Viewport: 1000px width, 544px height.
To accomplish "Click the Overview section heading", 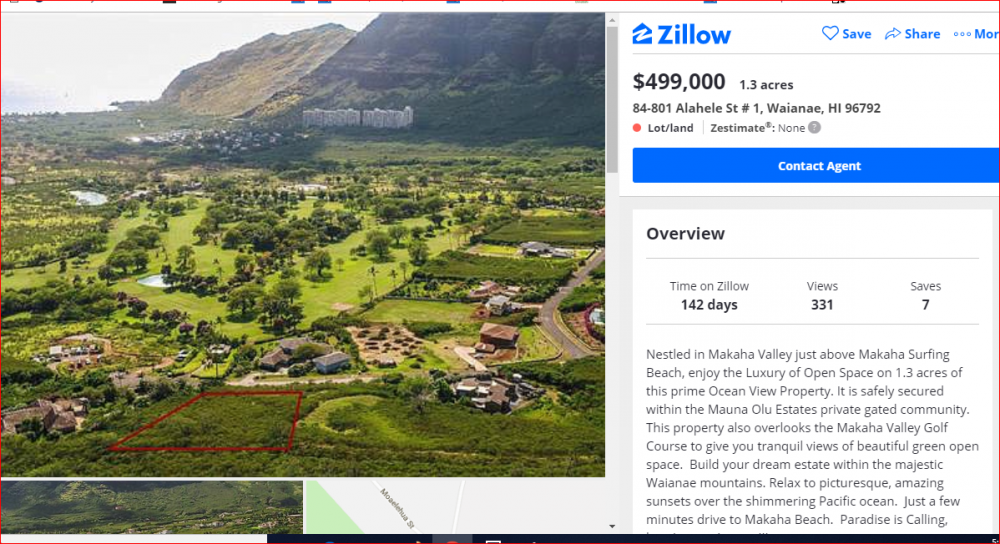I will (685, 234).
